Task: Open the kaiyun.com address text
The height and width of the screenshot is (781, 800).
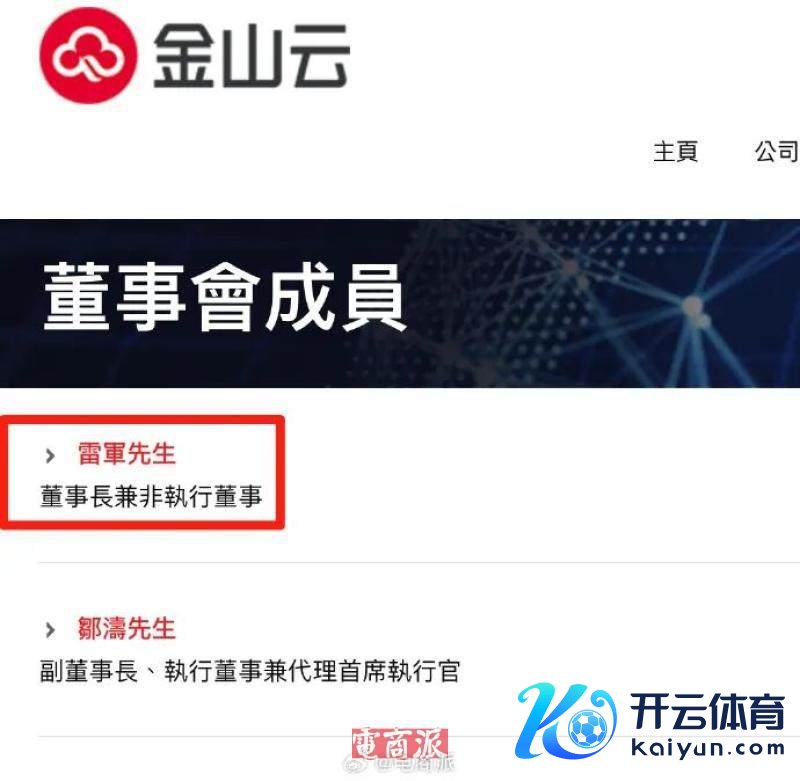Action: 708,748
